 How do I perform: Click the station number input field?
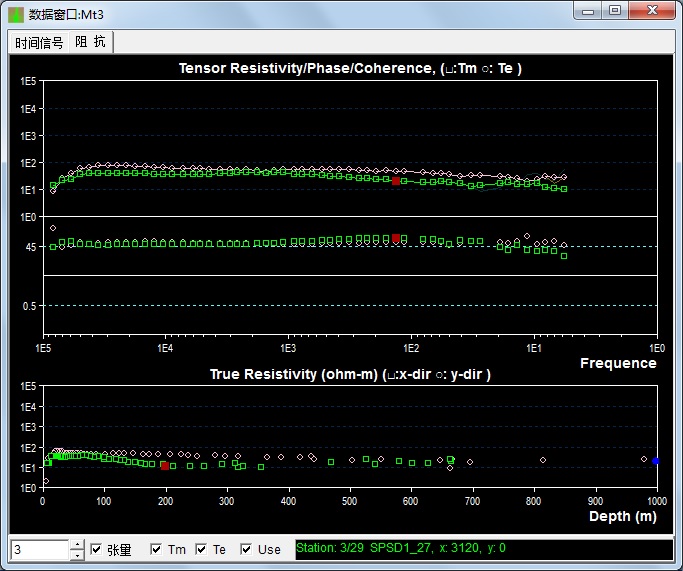click(x=40, y=550)
